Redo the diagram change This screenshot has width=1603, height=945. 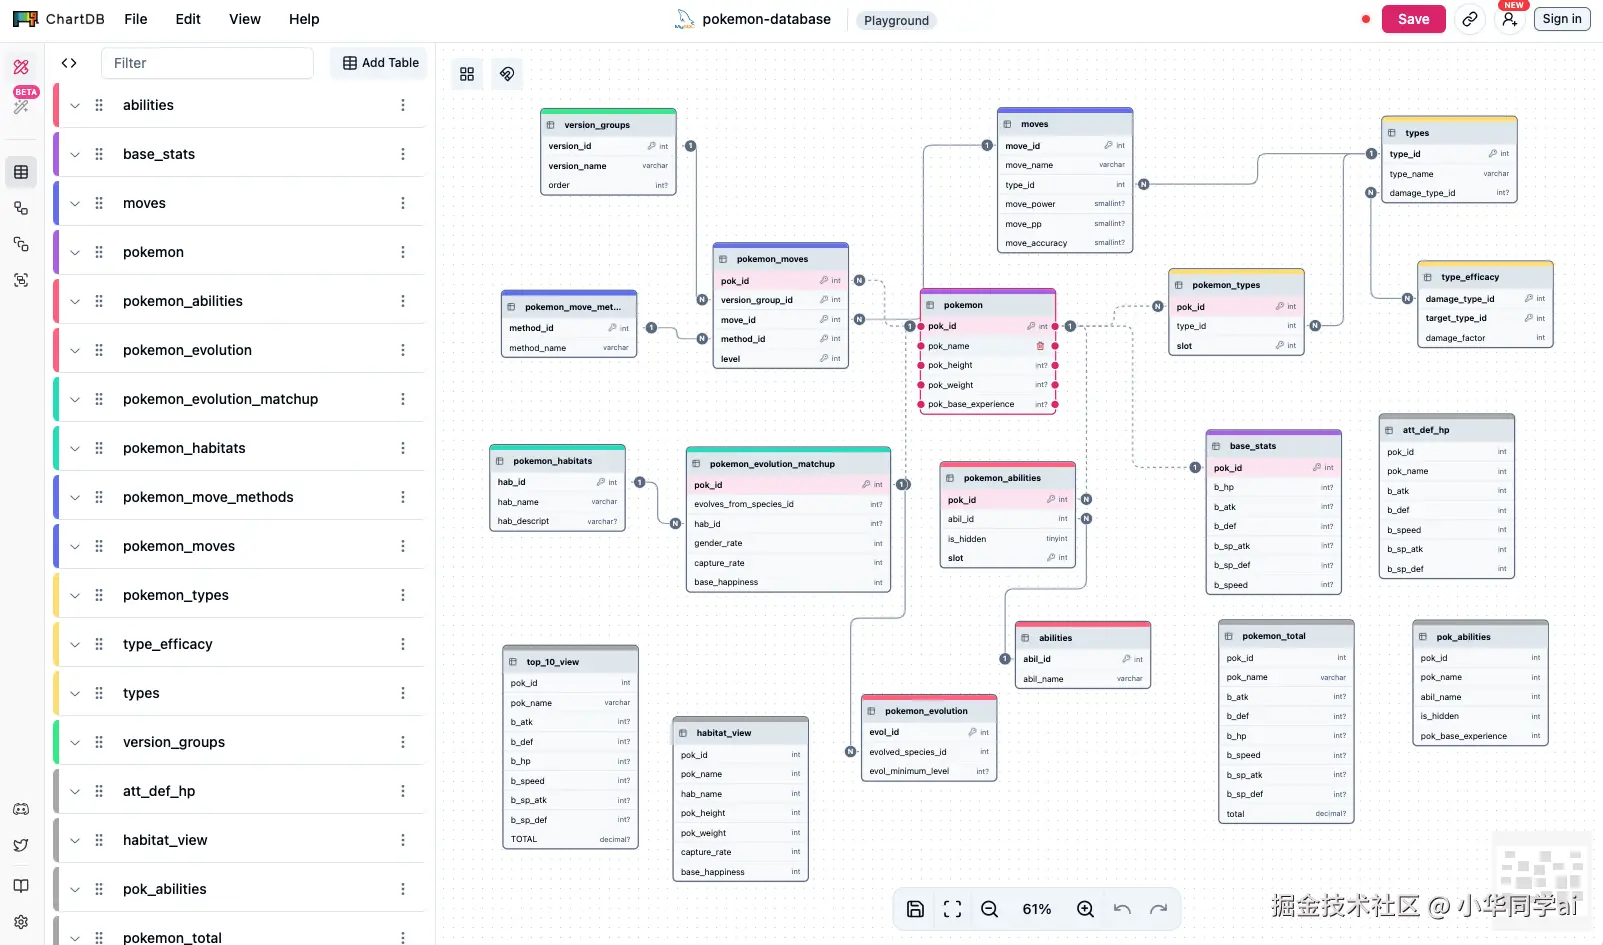tap(1159, 909)
